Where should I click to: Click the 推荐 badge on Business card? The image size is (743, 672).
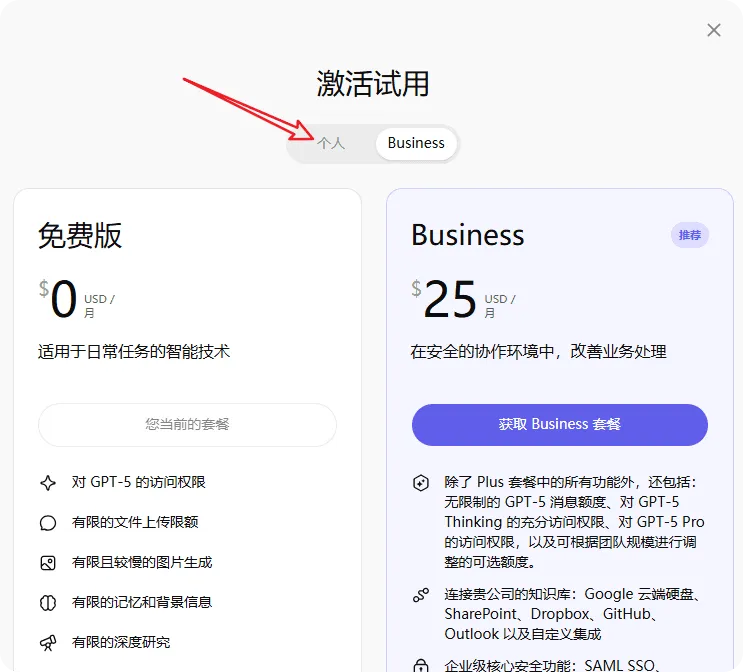(x=689, y=235)
